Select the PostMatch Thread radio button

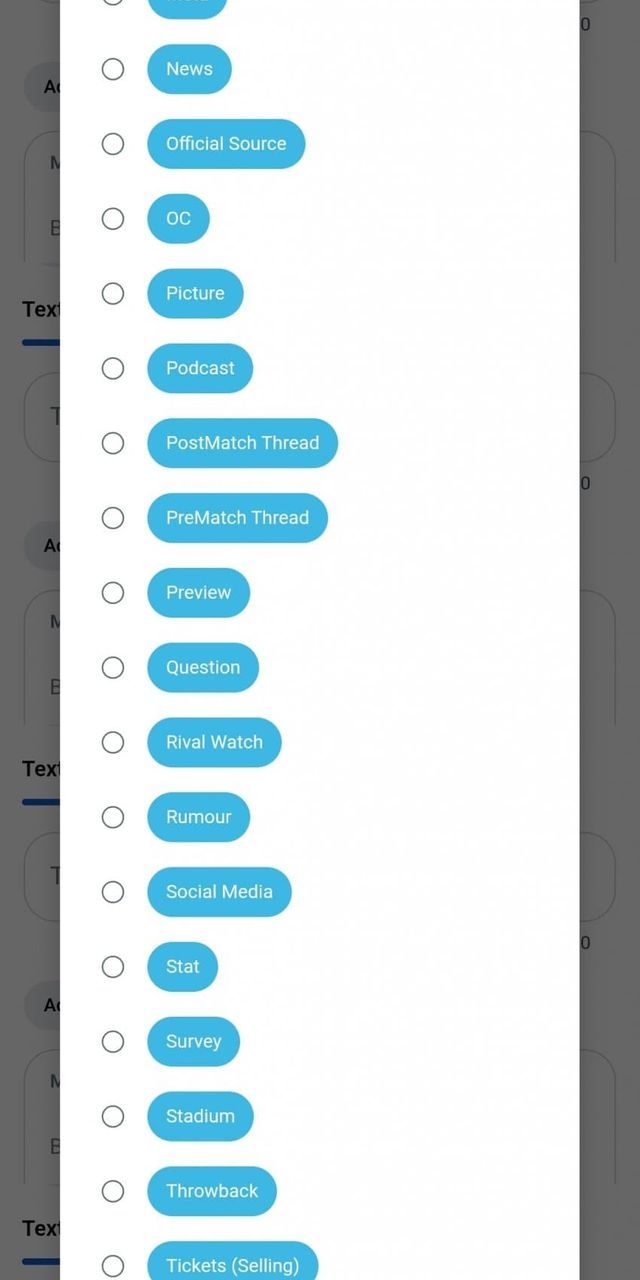tap(113, 443)
